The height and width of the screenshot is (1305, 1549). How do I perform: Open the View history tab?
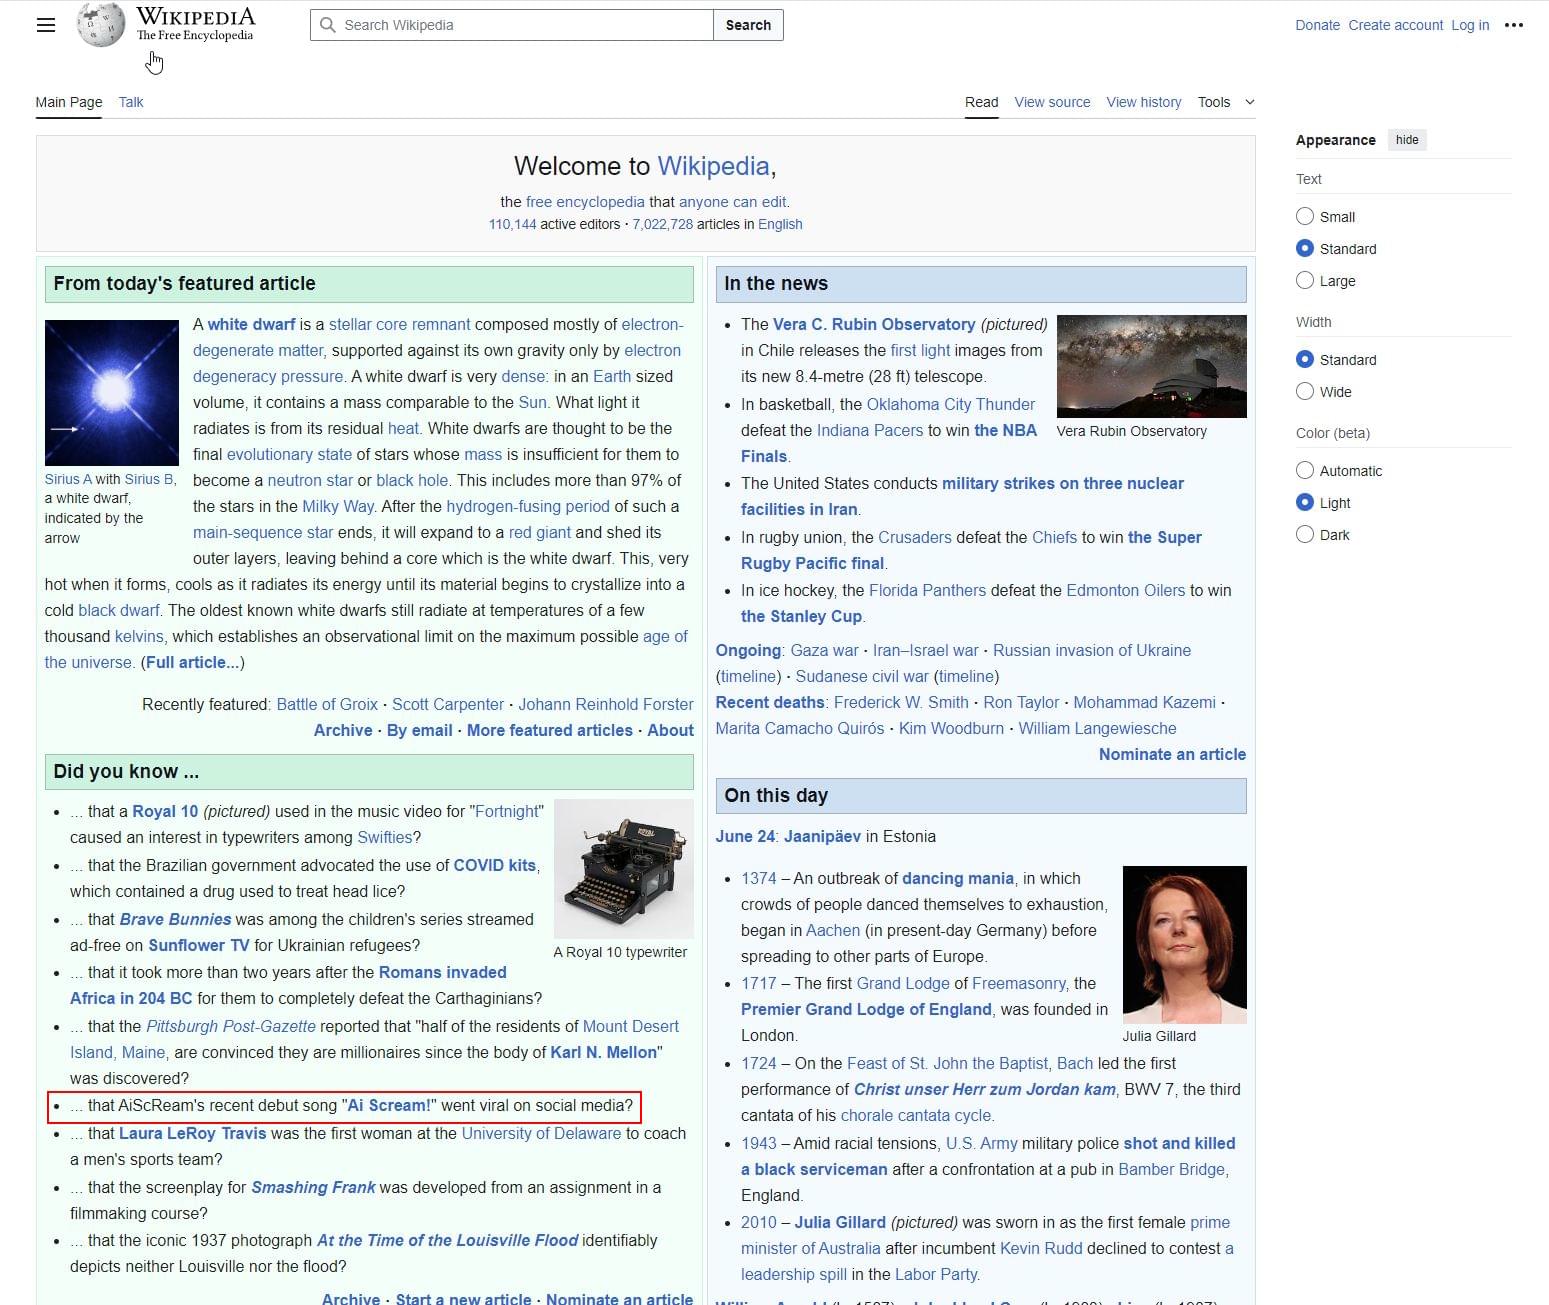pos(1143,102)
